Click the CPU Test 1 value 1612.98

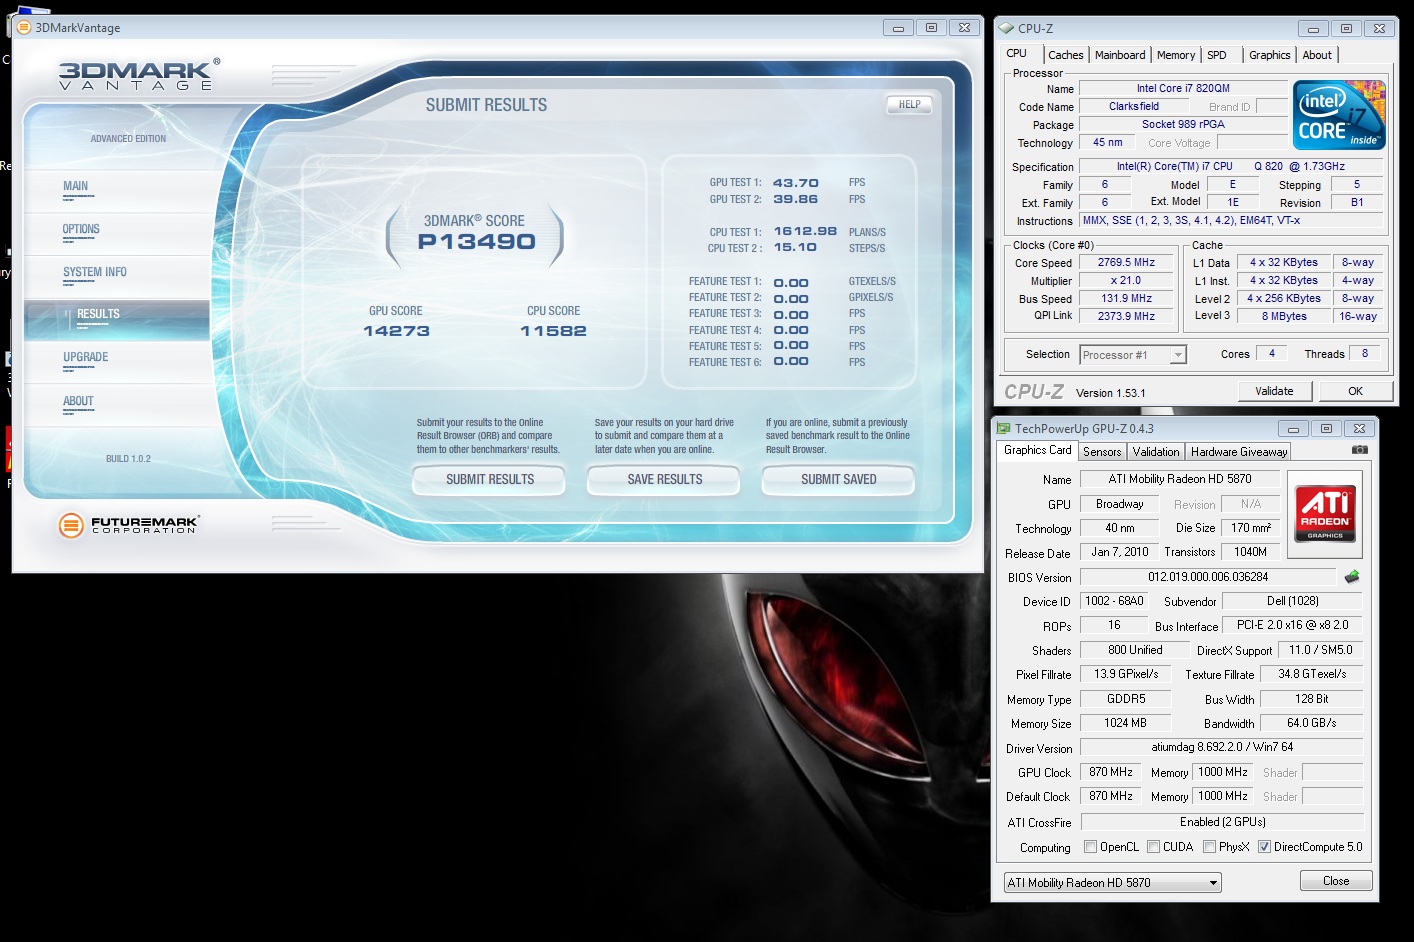805,231
